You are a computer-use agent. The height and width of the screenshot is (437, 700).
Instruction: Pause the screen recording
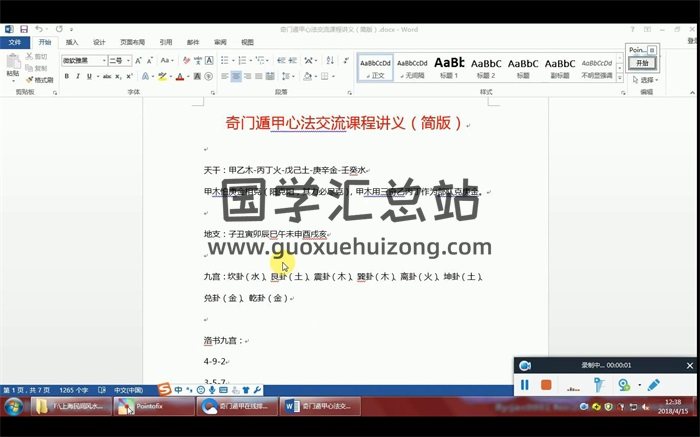525,384
